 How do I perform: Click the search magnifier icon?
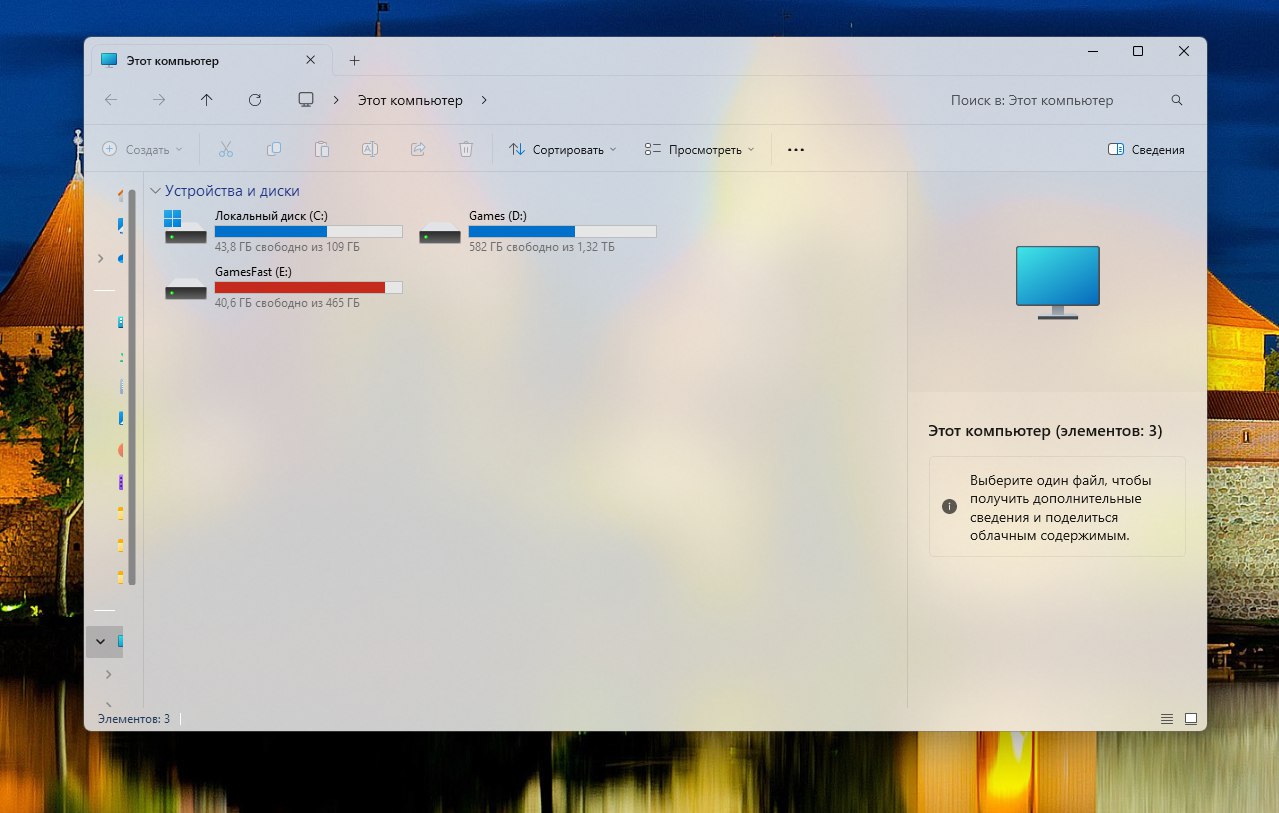point(1176,100)
